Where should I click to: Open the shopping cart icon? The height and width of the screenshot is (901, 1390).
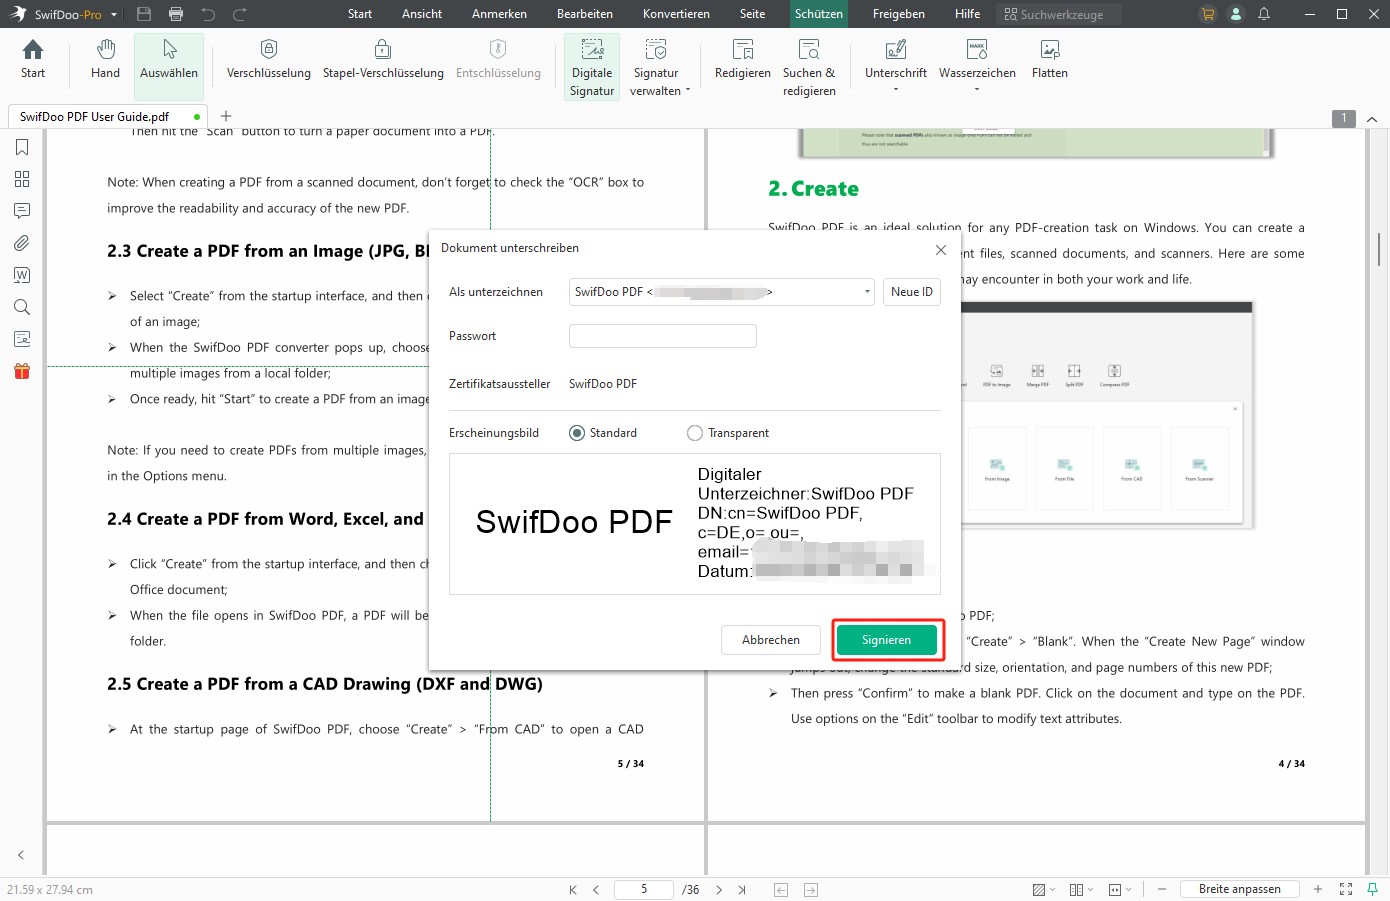[x=1208, y=14]
